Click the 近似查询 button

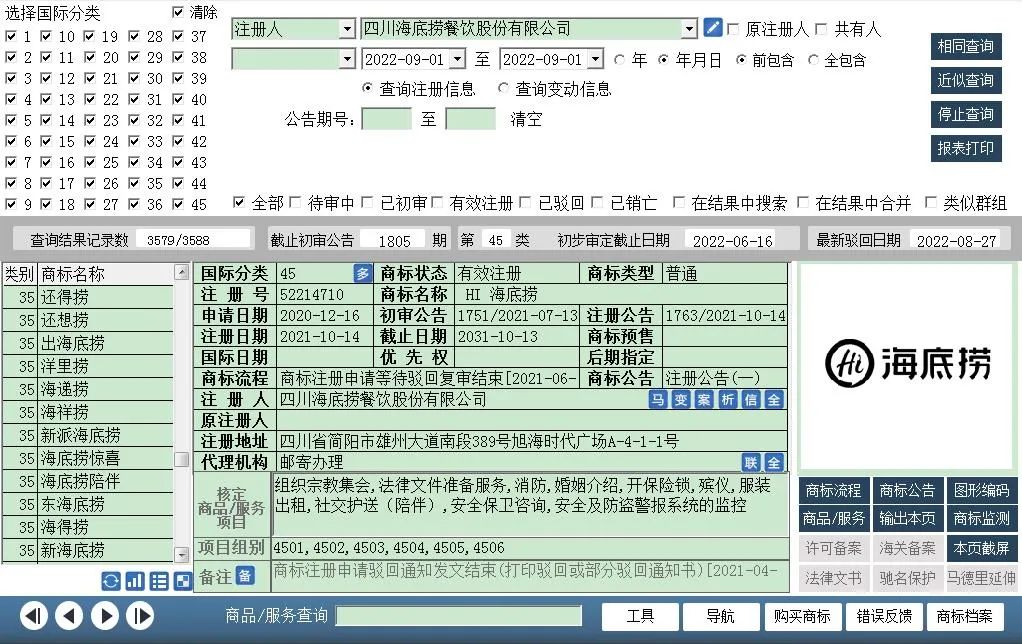pos(965,80)
